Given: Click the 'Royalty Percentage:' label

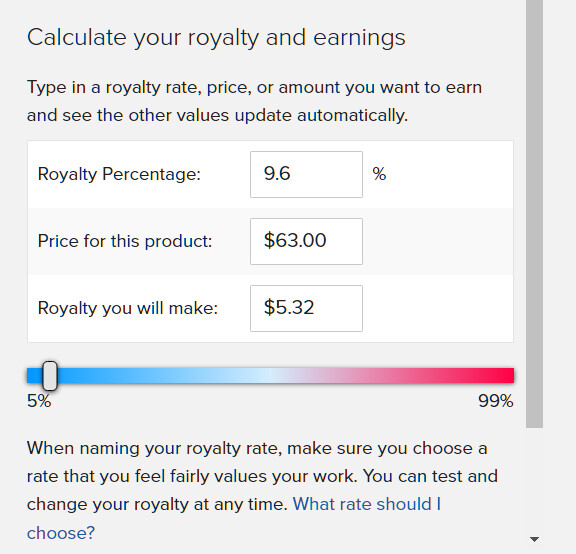Looking at the screenshot, I should (119, 174).
